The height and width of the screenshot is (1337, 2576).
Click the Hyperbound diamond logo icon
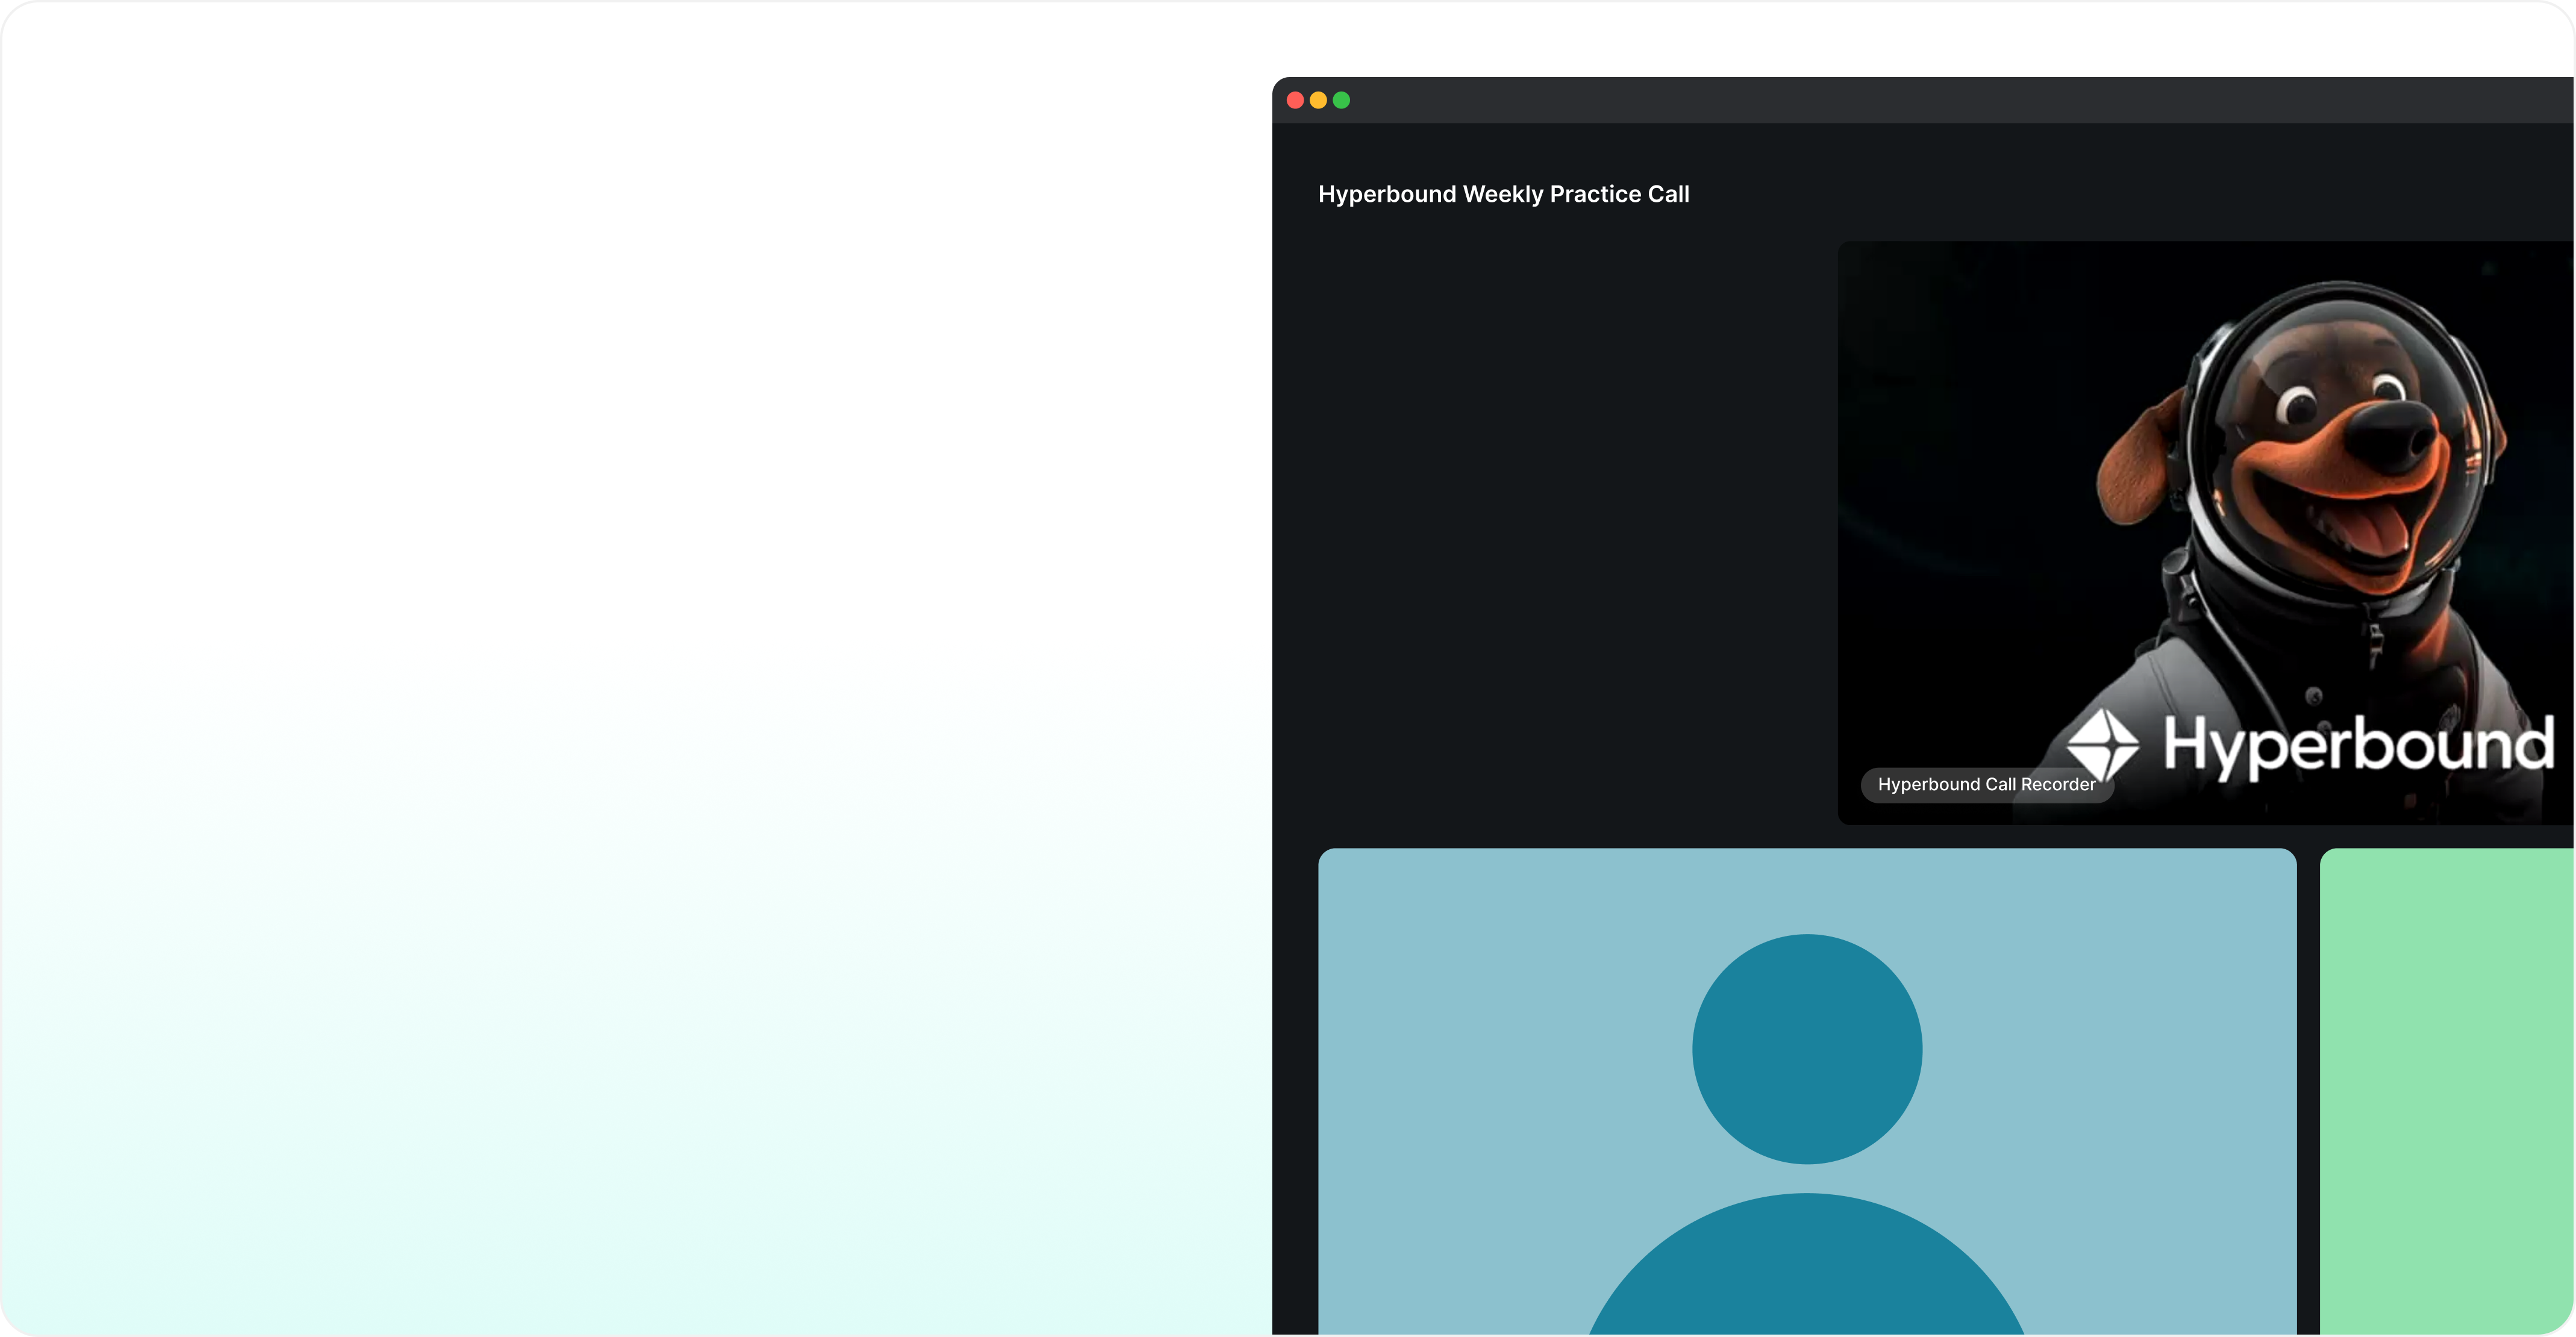(2103, 744)
